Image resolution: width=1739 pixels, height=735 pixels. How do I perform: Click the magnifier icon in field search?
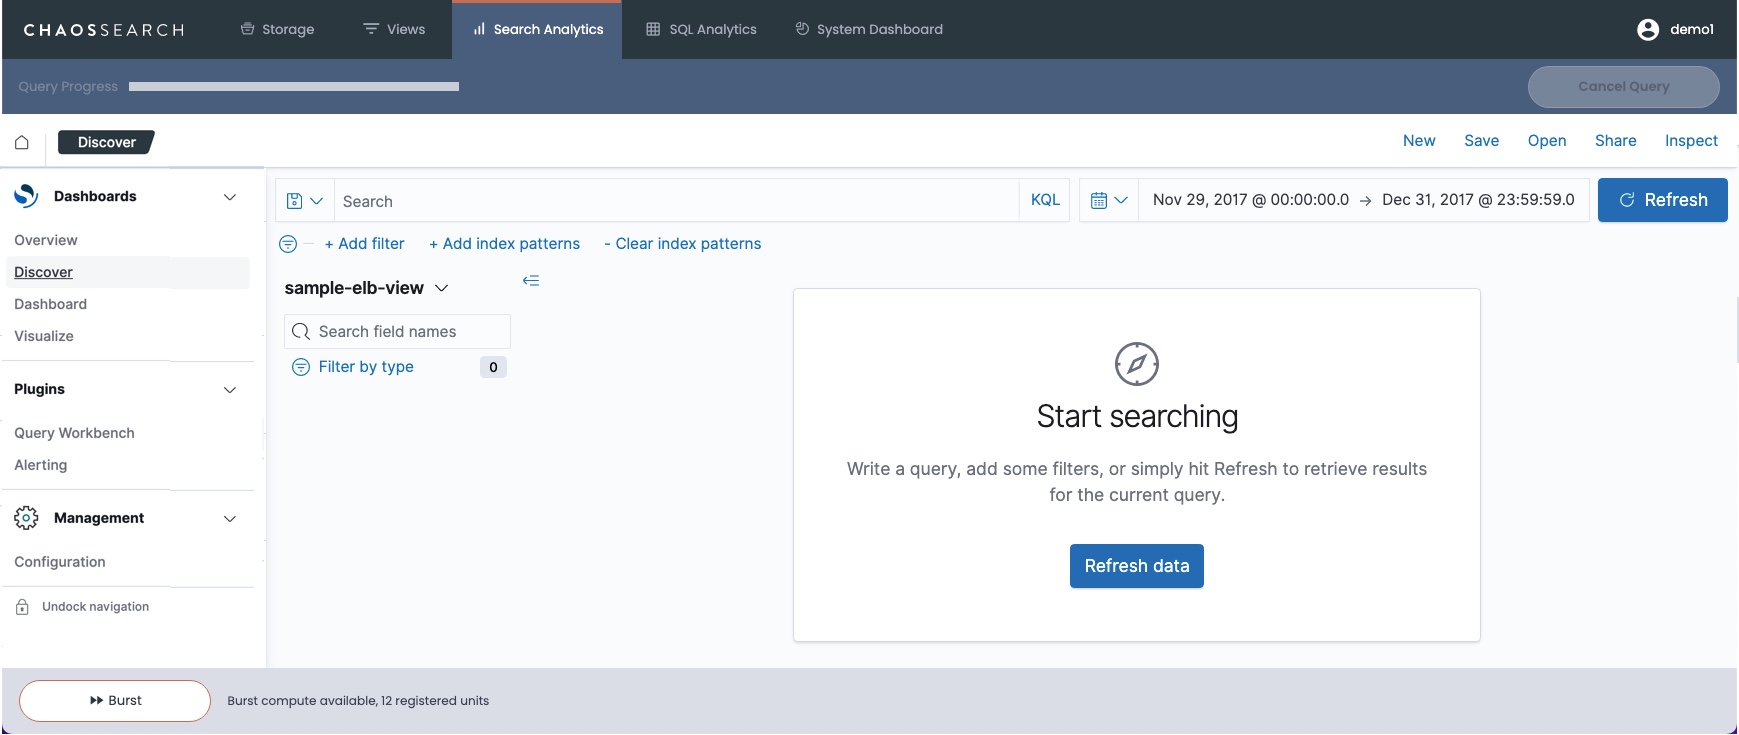(301, 331)
